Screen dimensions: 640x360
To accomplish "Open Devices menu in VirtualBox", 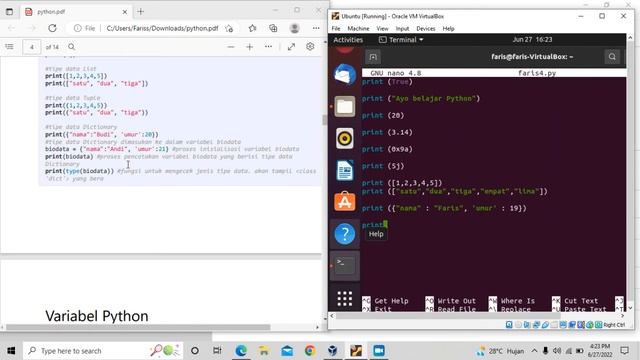I will point(426,29).
